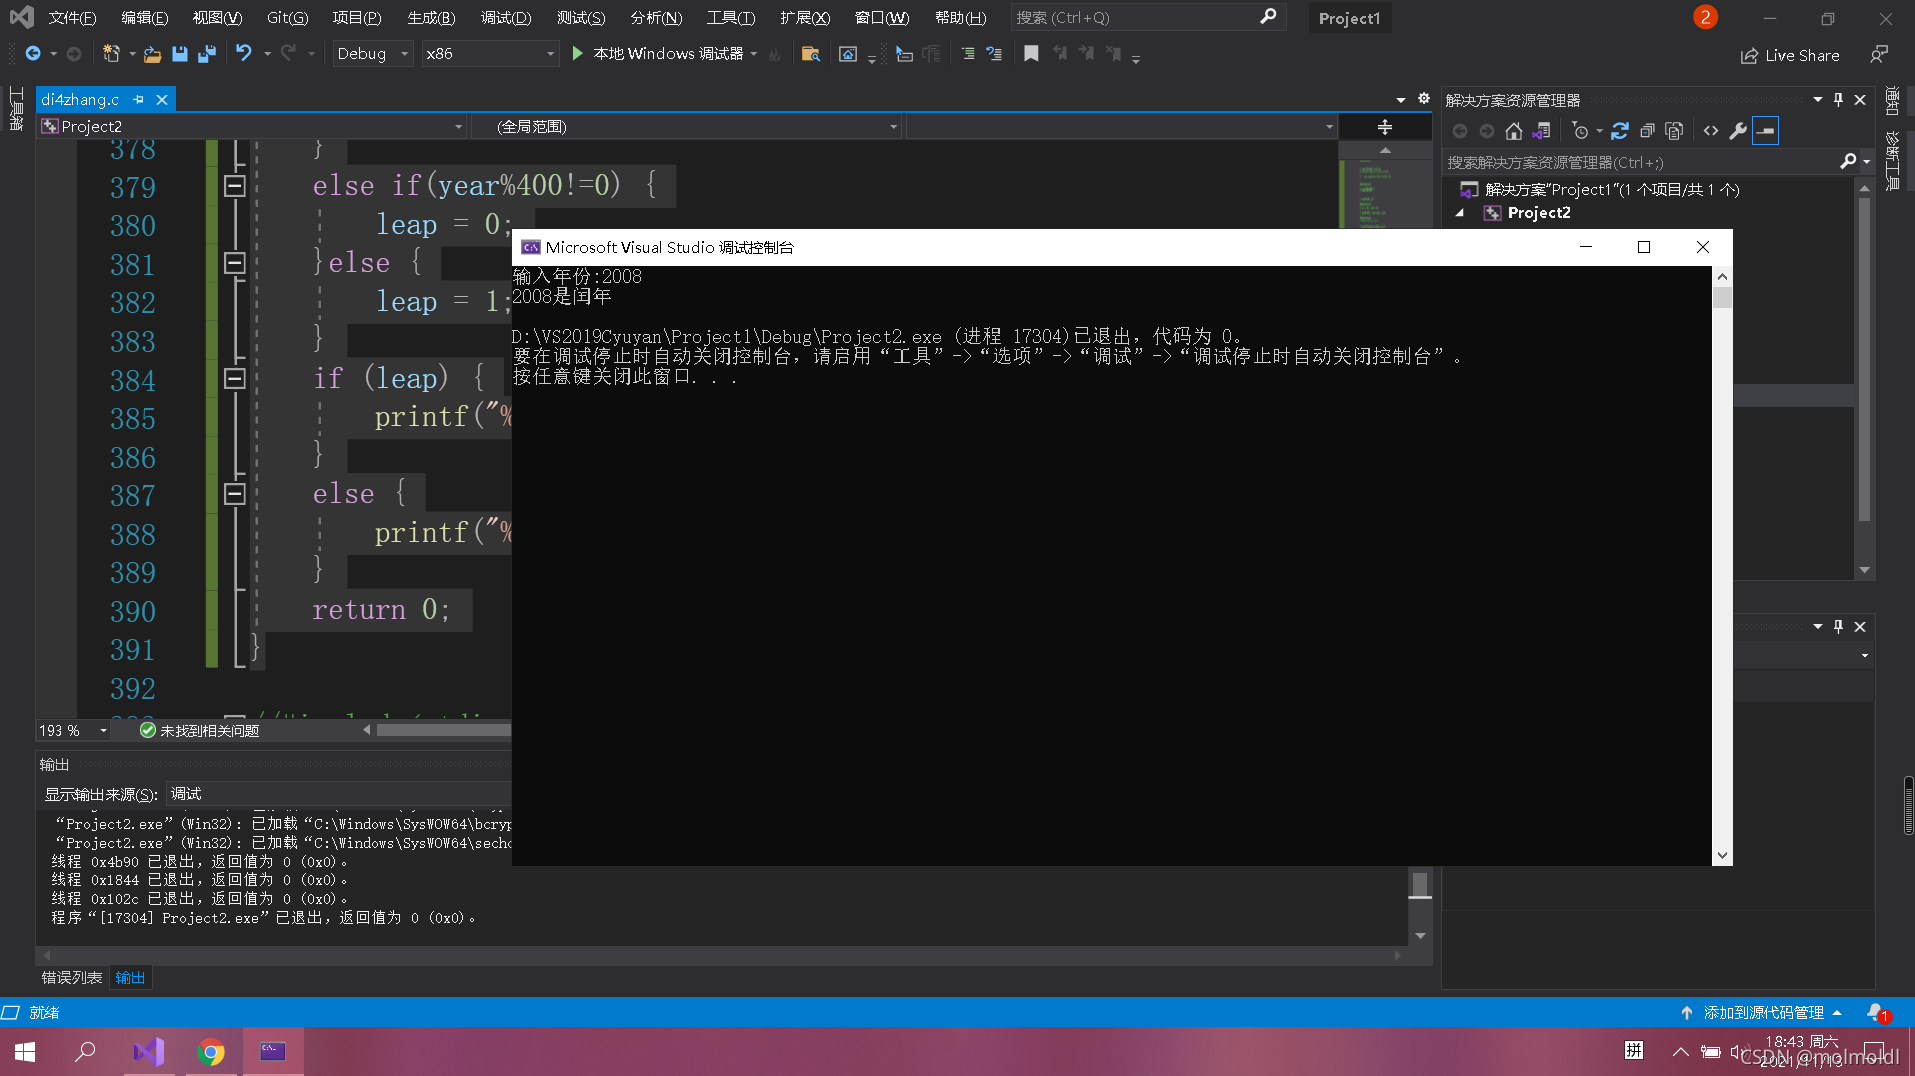This screenshot has height=1076, width=1915.
Task: Open the Project2 scope dropdown
Action: click(x=252, y=127)
